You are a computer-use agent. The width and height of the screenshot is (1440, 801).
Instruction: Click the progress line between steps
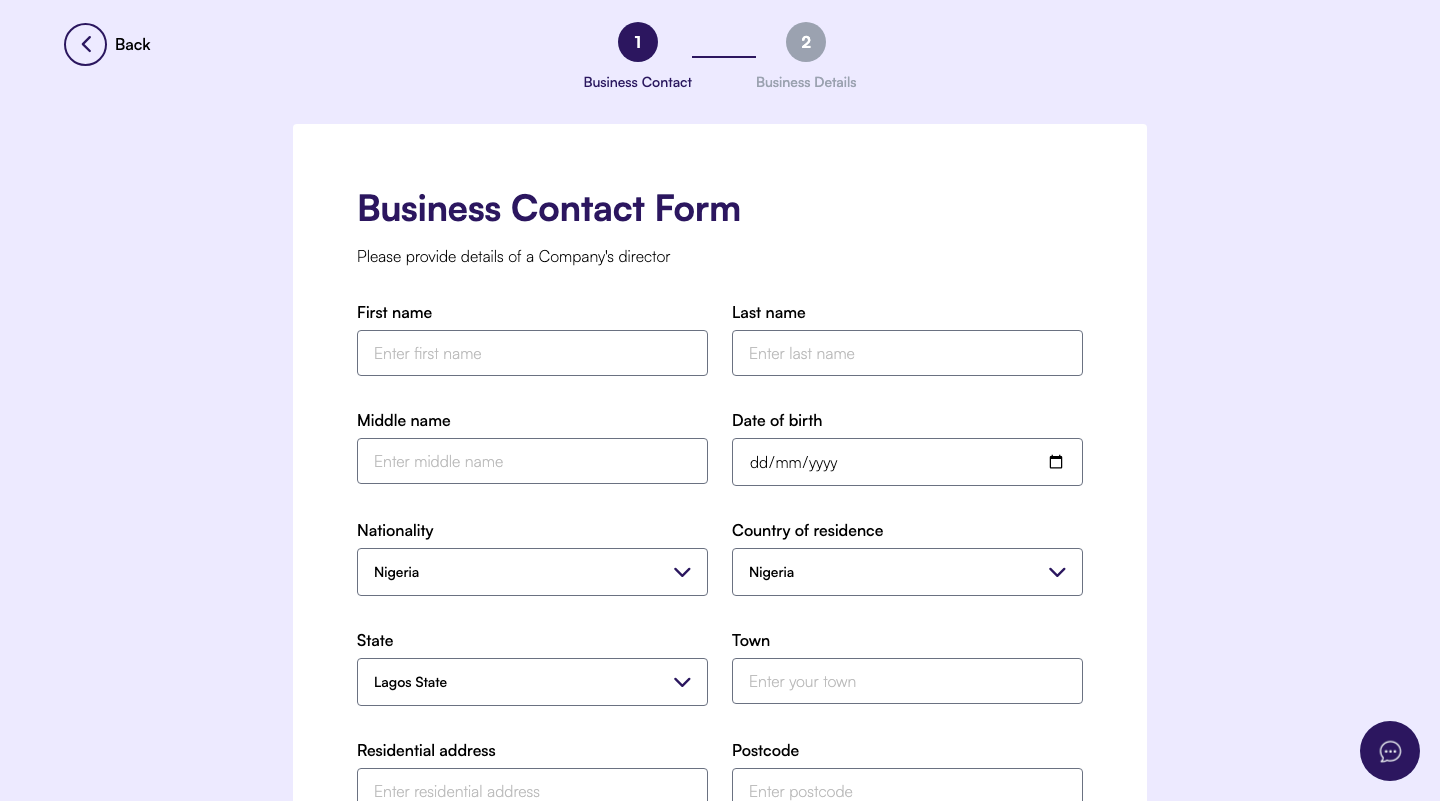pos(724,58)
